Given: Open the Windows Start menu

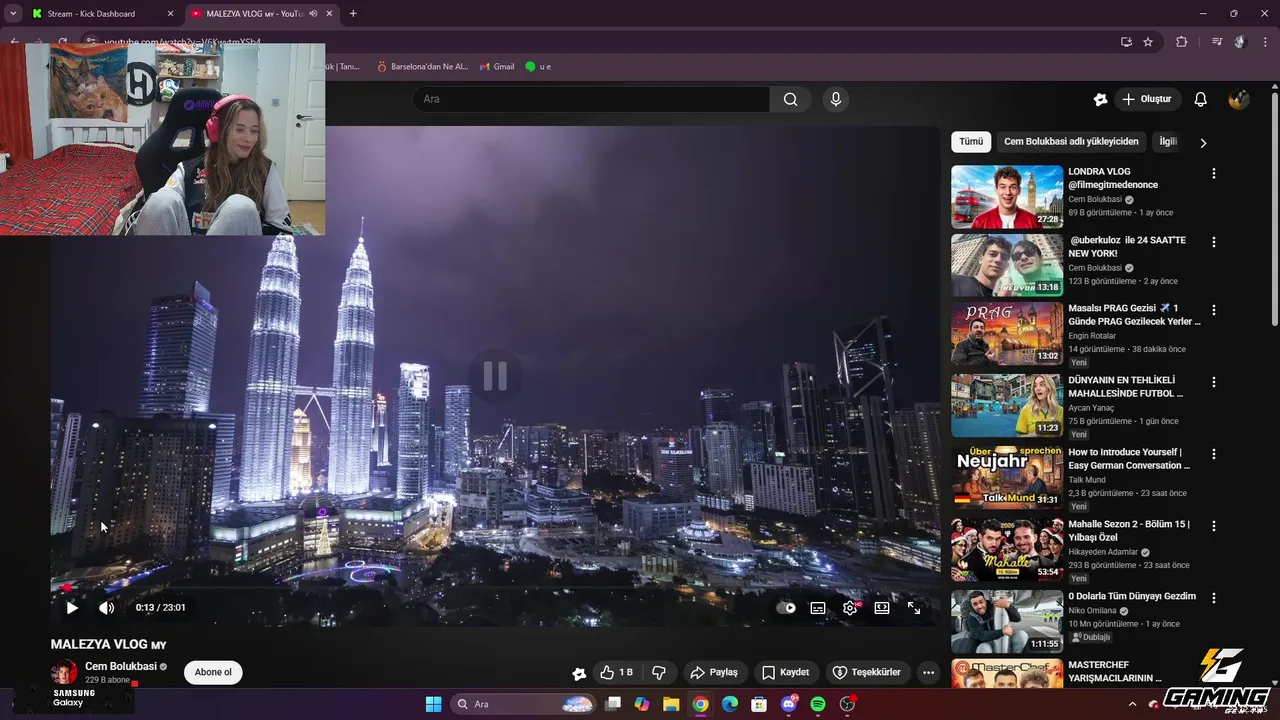Looking at the screenshot, I should point(433,704).
